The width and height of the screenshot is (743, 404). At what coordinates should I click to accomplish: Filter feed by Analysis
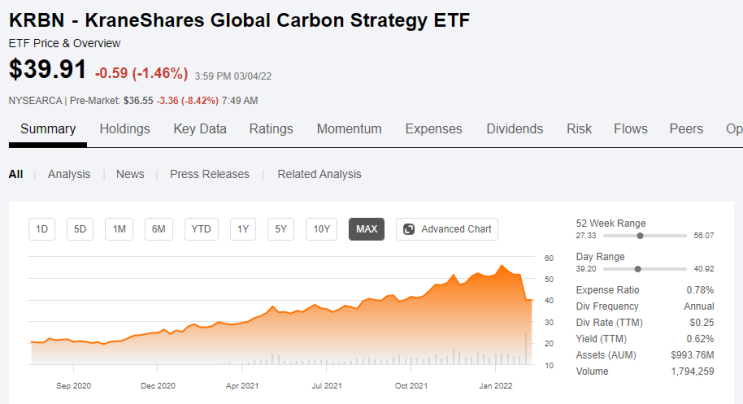point(69,174)
